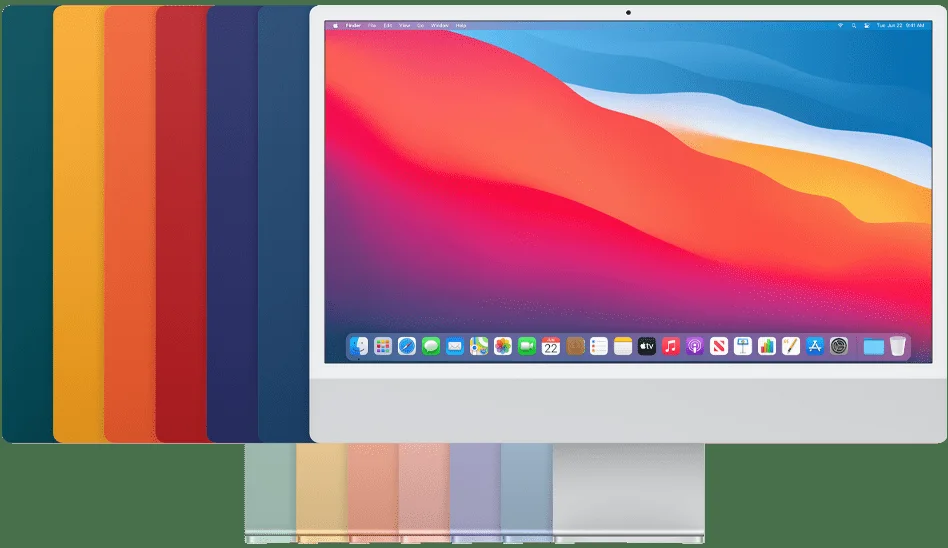The height and width of the screenshot is (548, 948).
Task: Open Reminders from the Dock
Action: coord(599,346)
